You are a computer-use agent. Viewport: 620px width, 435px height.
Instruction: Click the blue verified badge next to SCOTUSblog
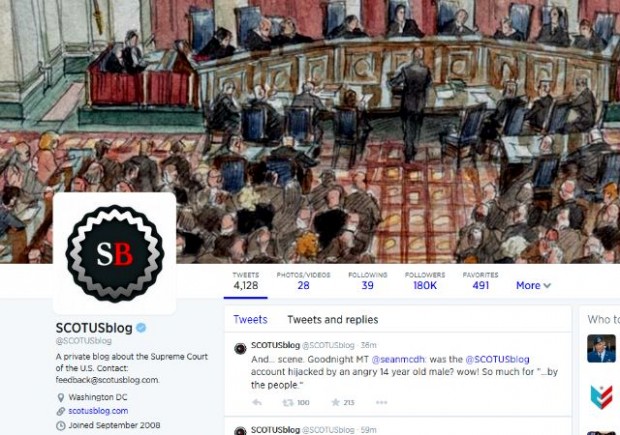141,328
